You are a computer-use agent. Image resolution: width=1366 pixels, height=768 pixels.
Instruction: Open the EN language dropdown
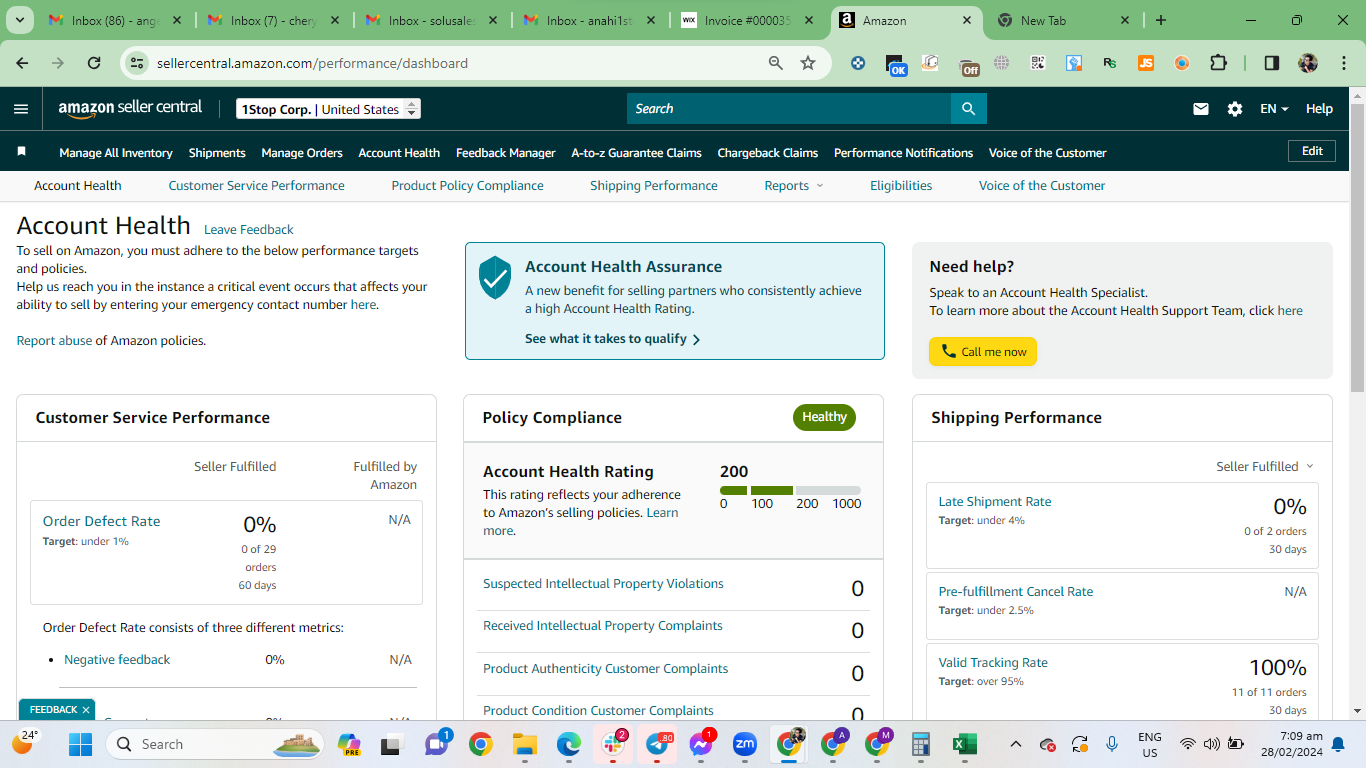click(1274, 109)
